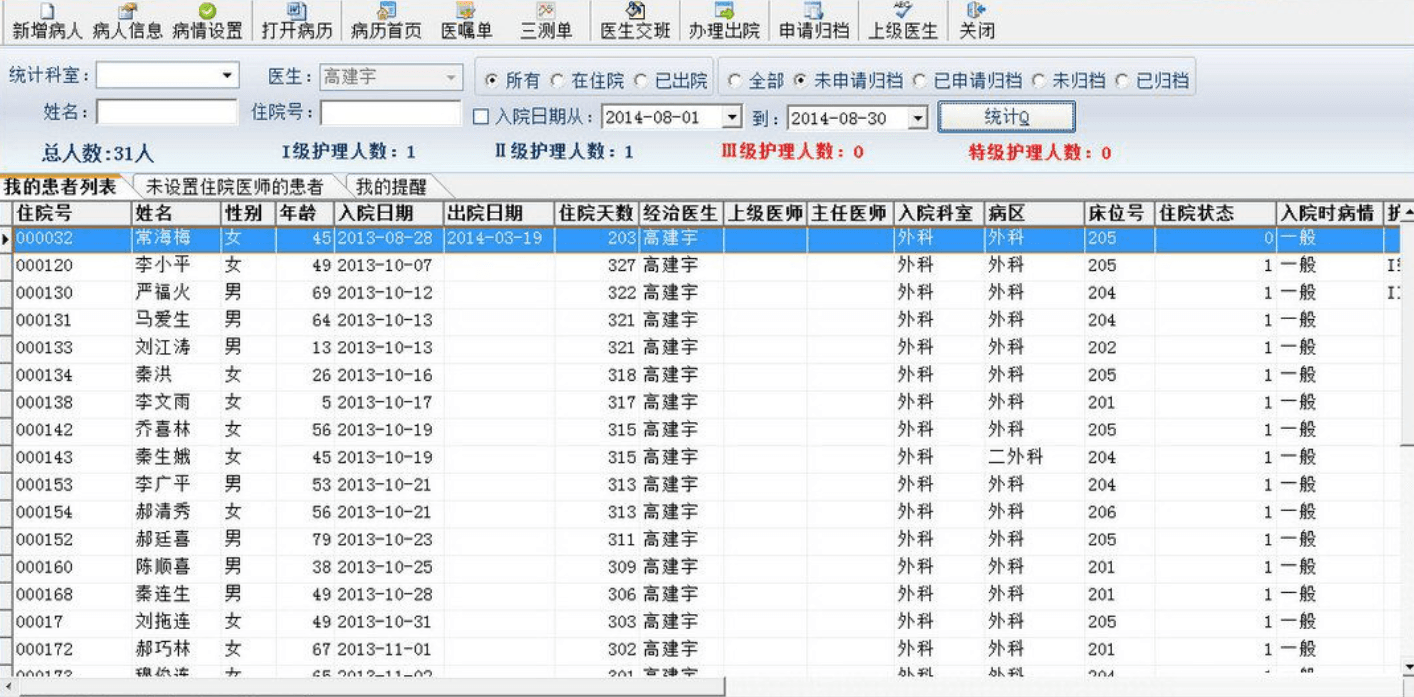Enable the 入院日期从 checkbox
Viewport: 1414px width, 697px height.
(x=481, y=117)
